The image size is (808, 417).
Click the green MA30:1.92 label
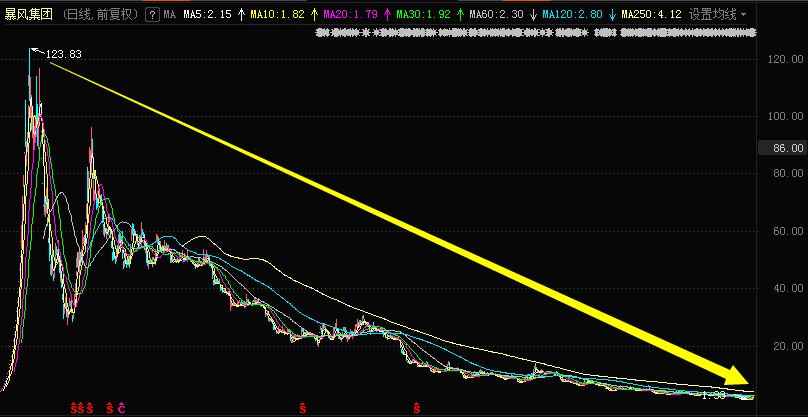click(423, 15)
